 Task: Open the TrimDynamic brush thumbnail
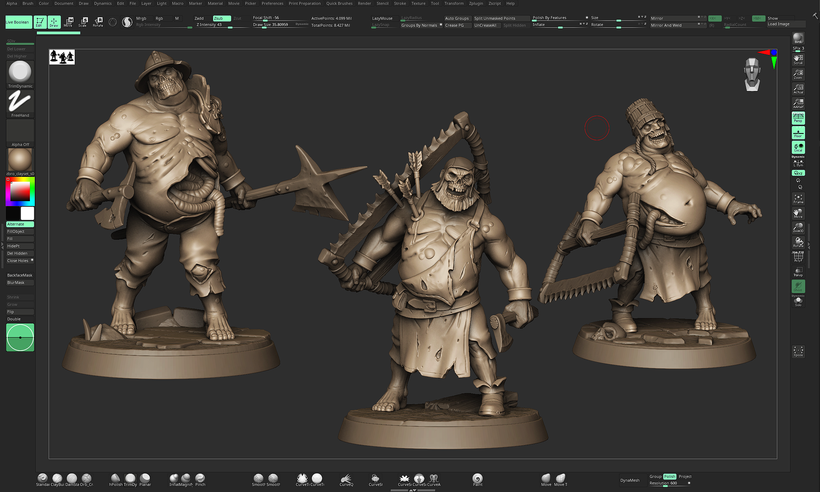point(20,73)
